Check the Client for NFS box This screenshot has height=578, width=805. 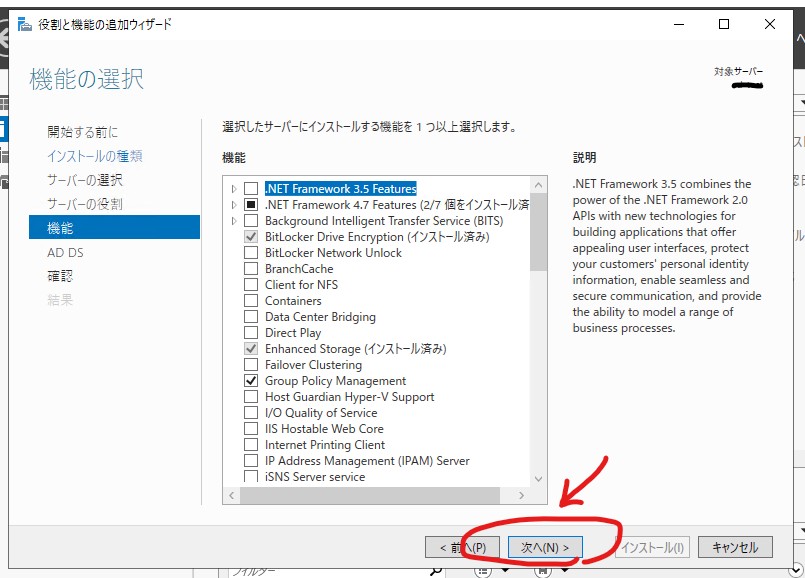251,284
